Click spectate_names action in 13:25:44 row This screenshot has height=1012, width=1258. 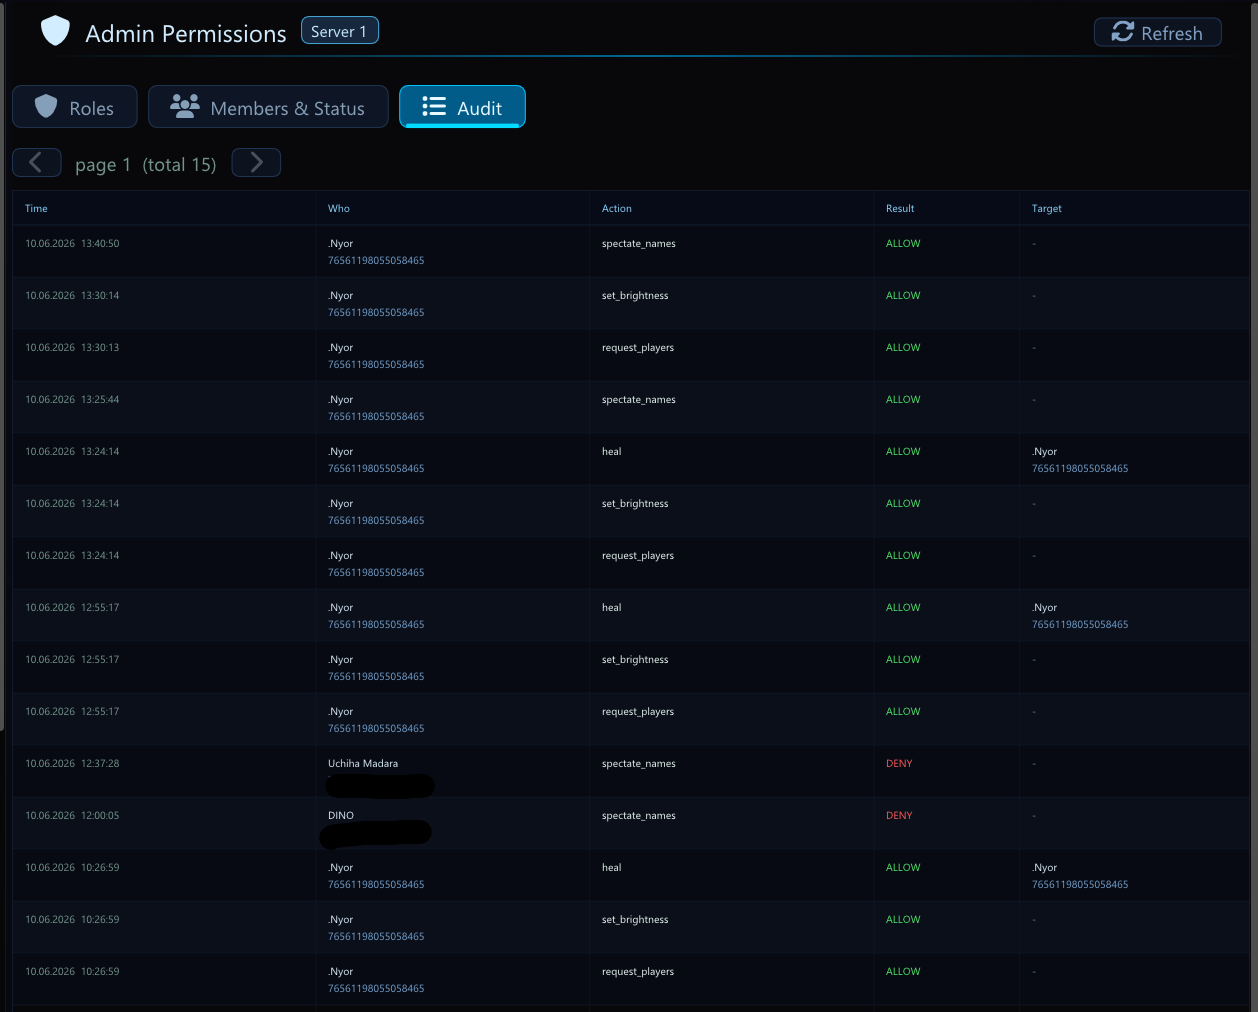coord(639,399)
